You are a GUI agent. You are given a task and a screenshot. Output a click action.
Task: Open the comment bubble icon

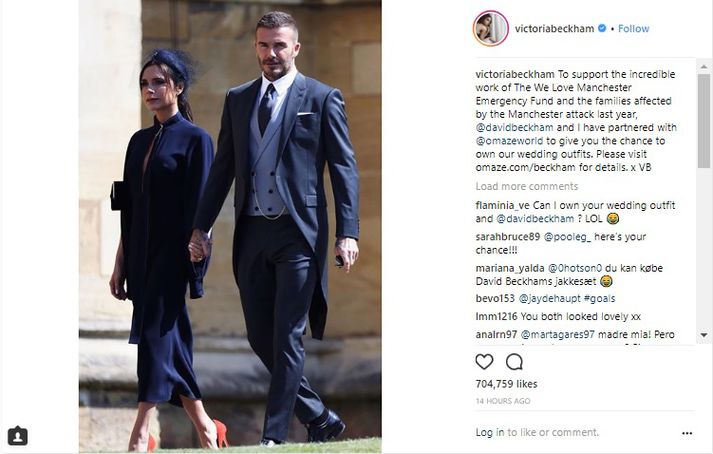click(514, 362)
